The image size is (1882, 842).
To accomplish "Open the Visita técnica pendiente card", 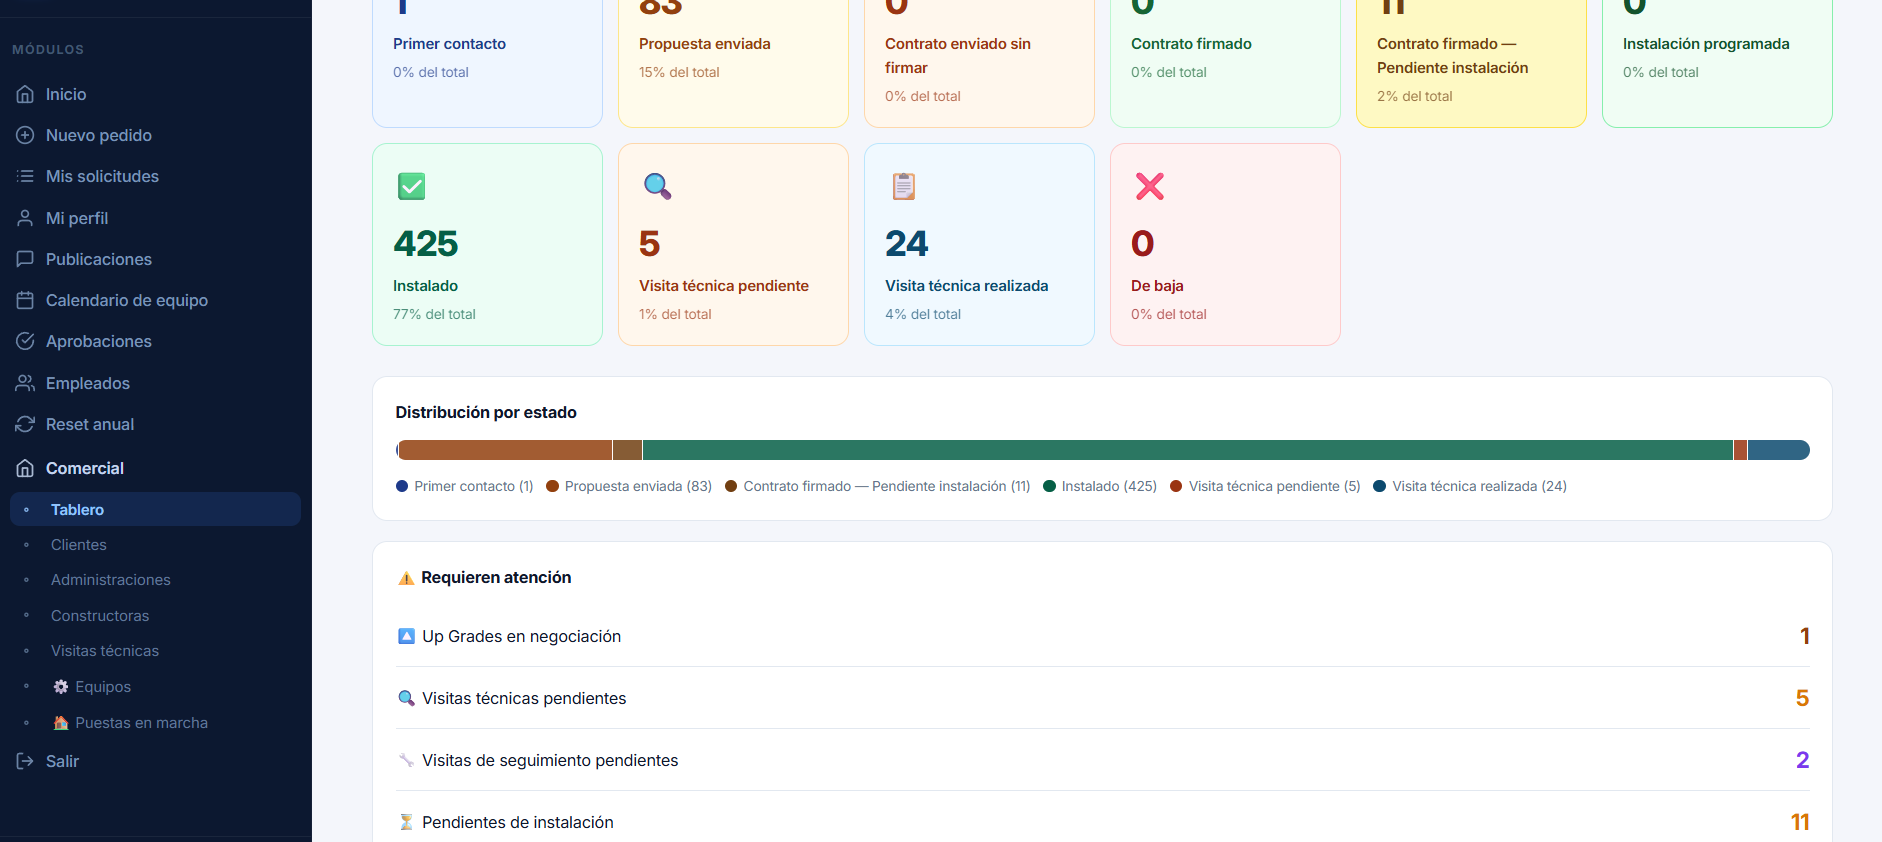I will pyautogui.click(x=733, y=244).
